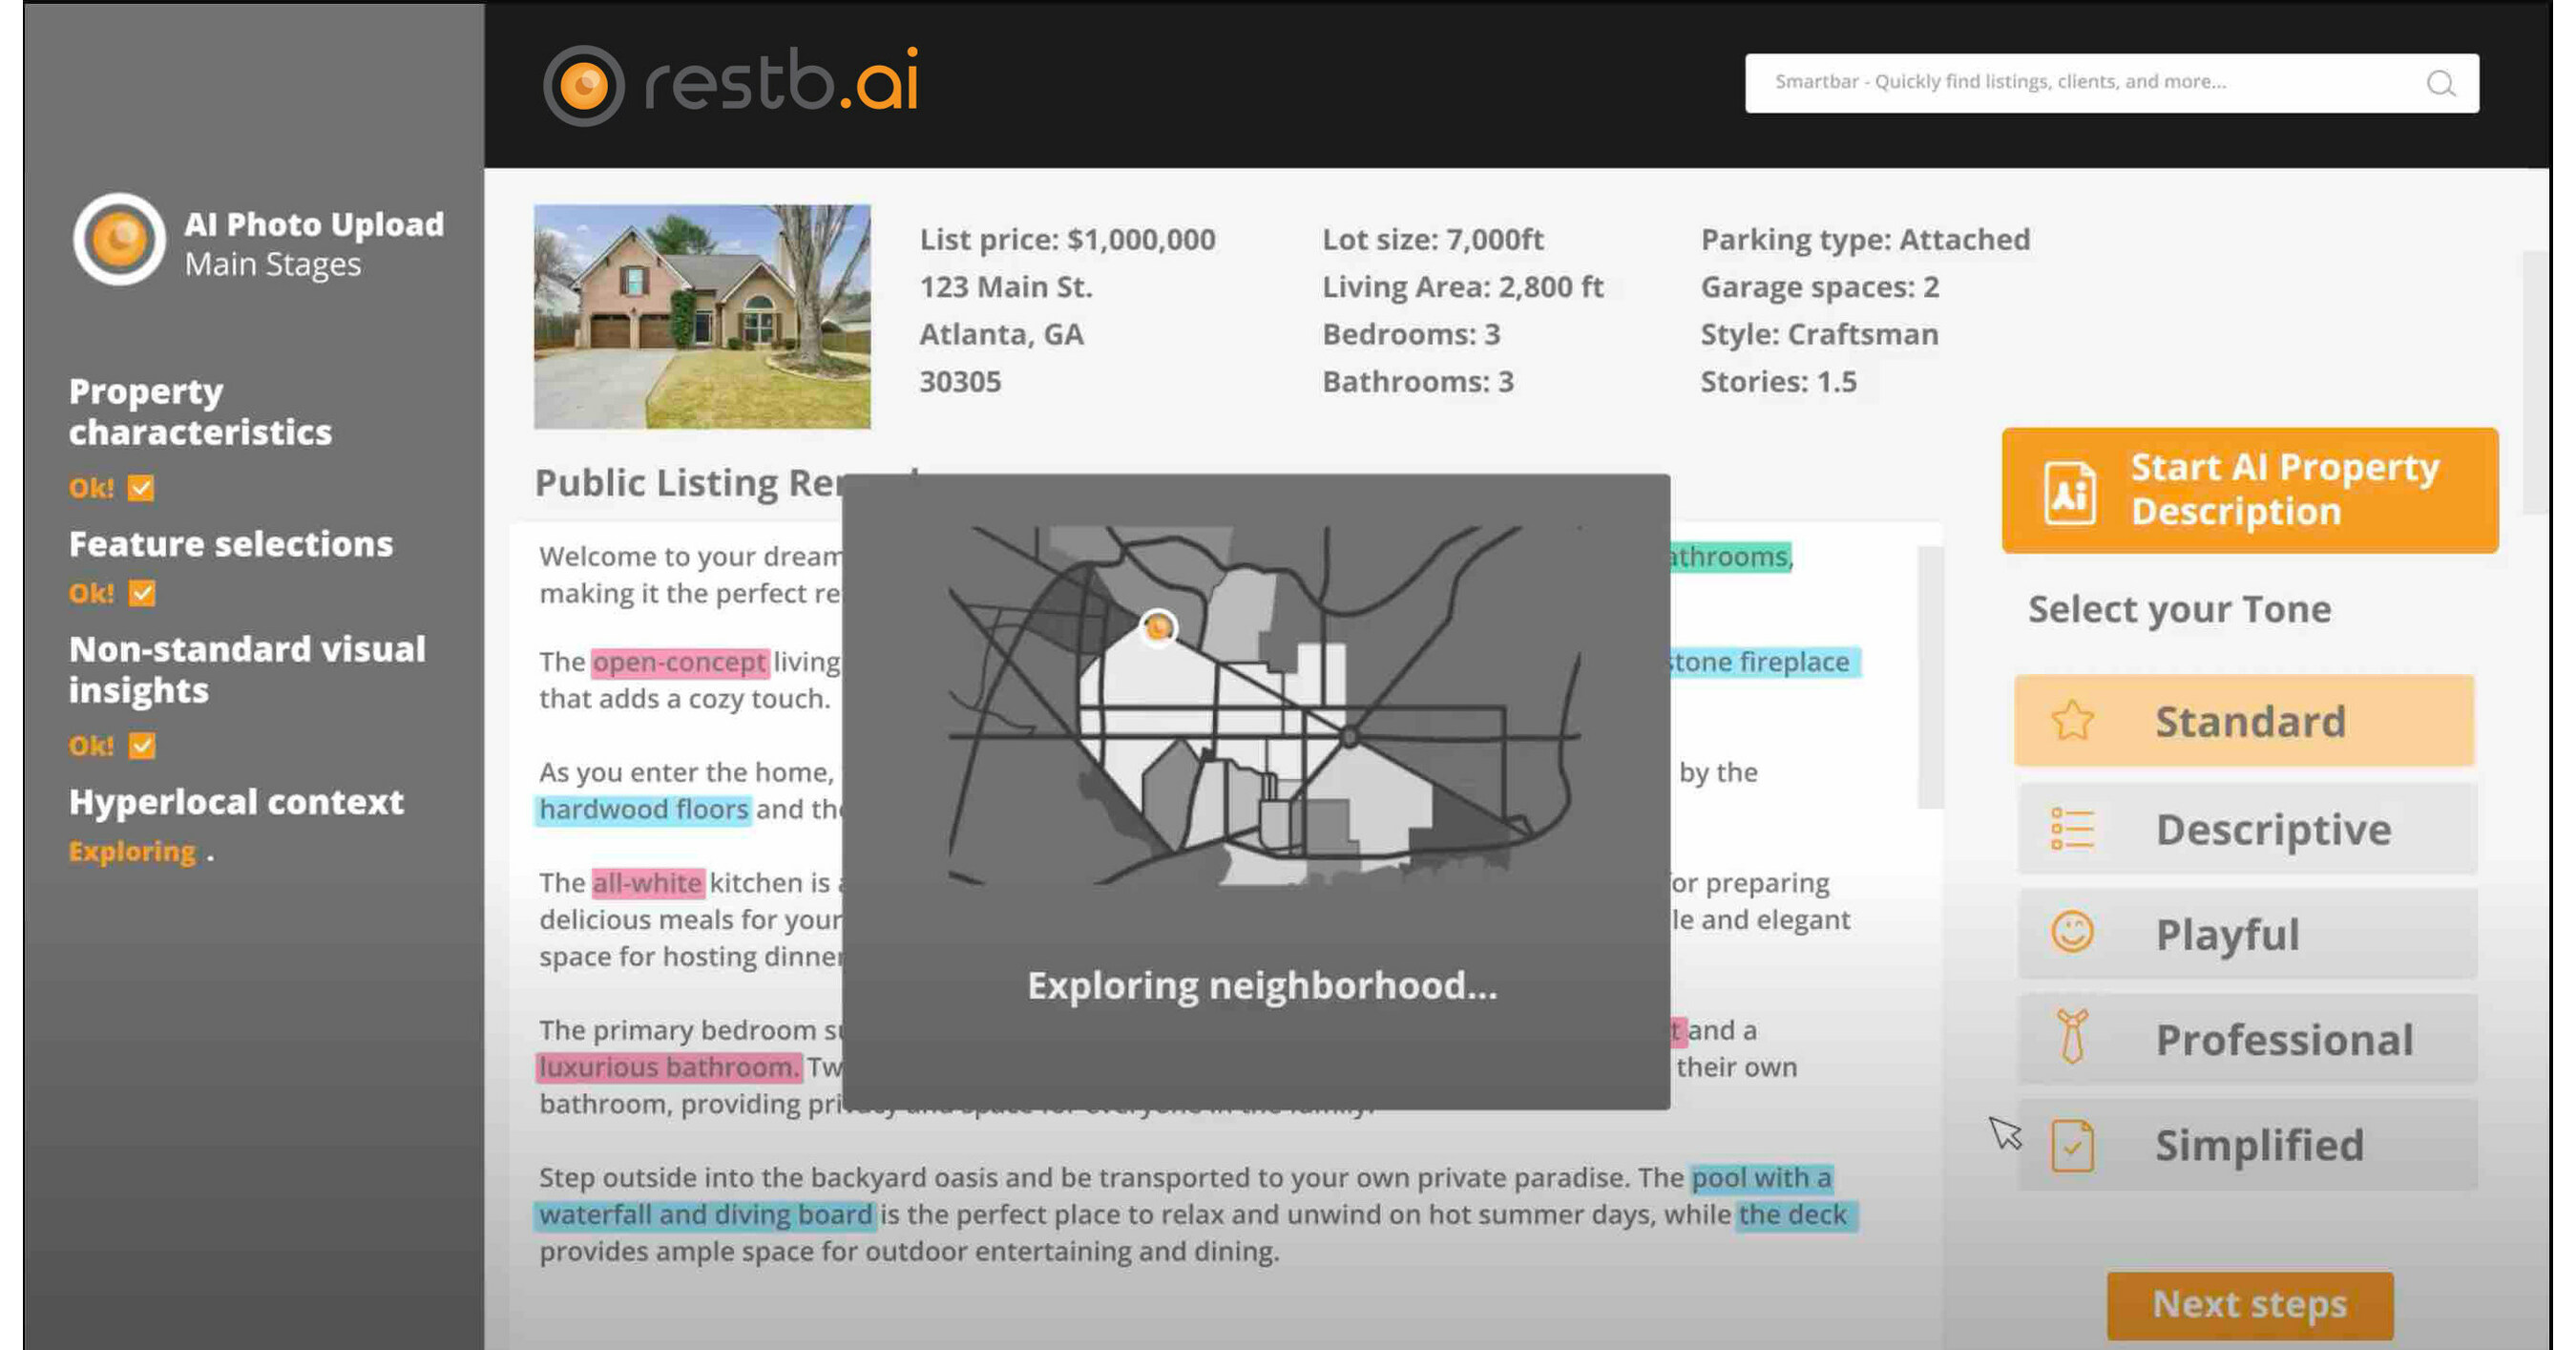Switch to the Playful tone option
This screenshot has width=2576, height=1350.
[x=2245, y=935]
